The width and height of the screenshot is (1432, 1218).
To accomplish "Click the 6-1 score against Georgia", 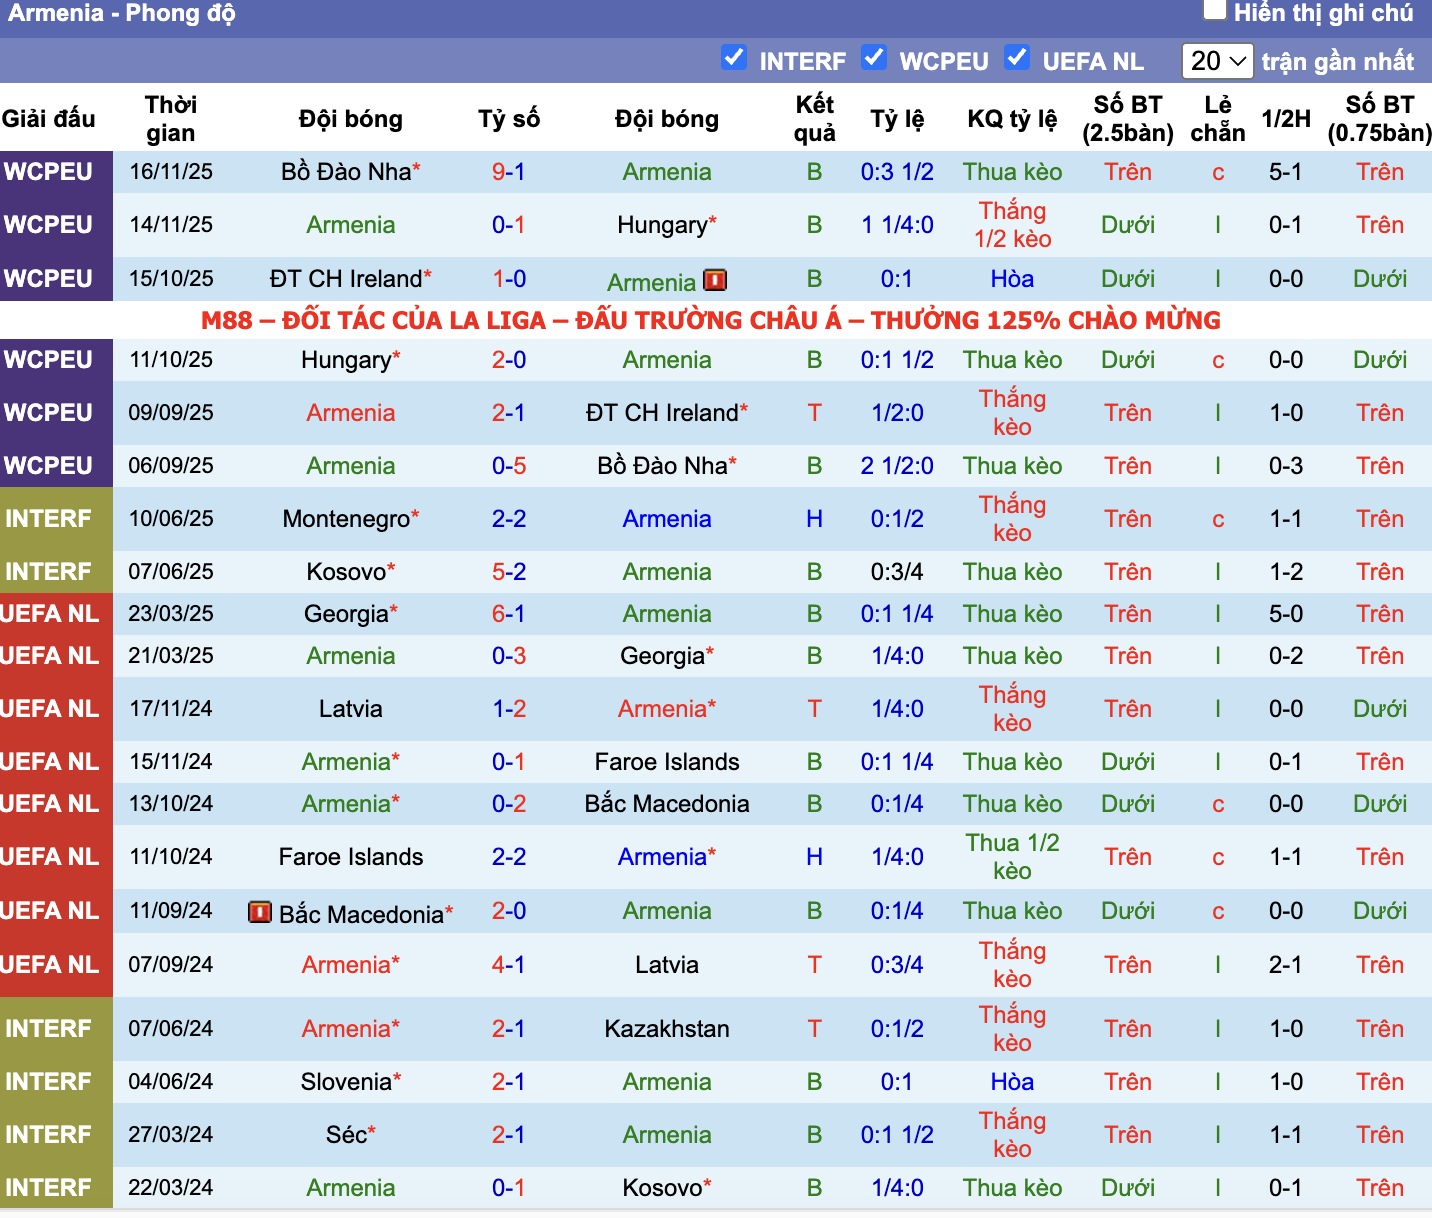I will point(508,614).
